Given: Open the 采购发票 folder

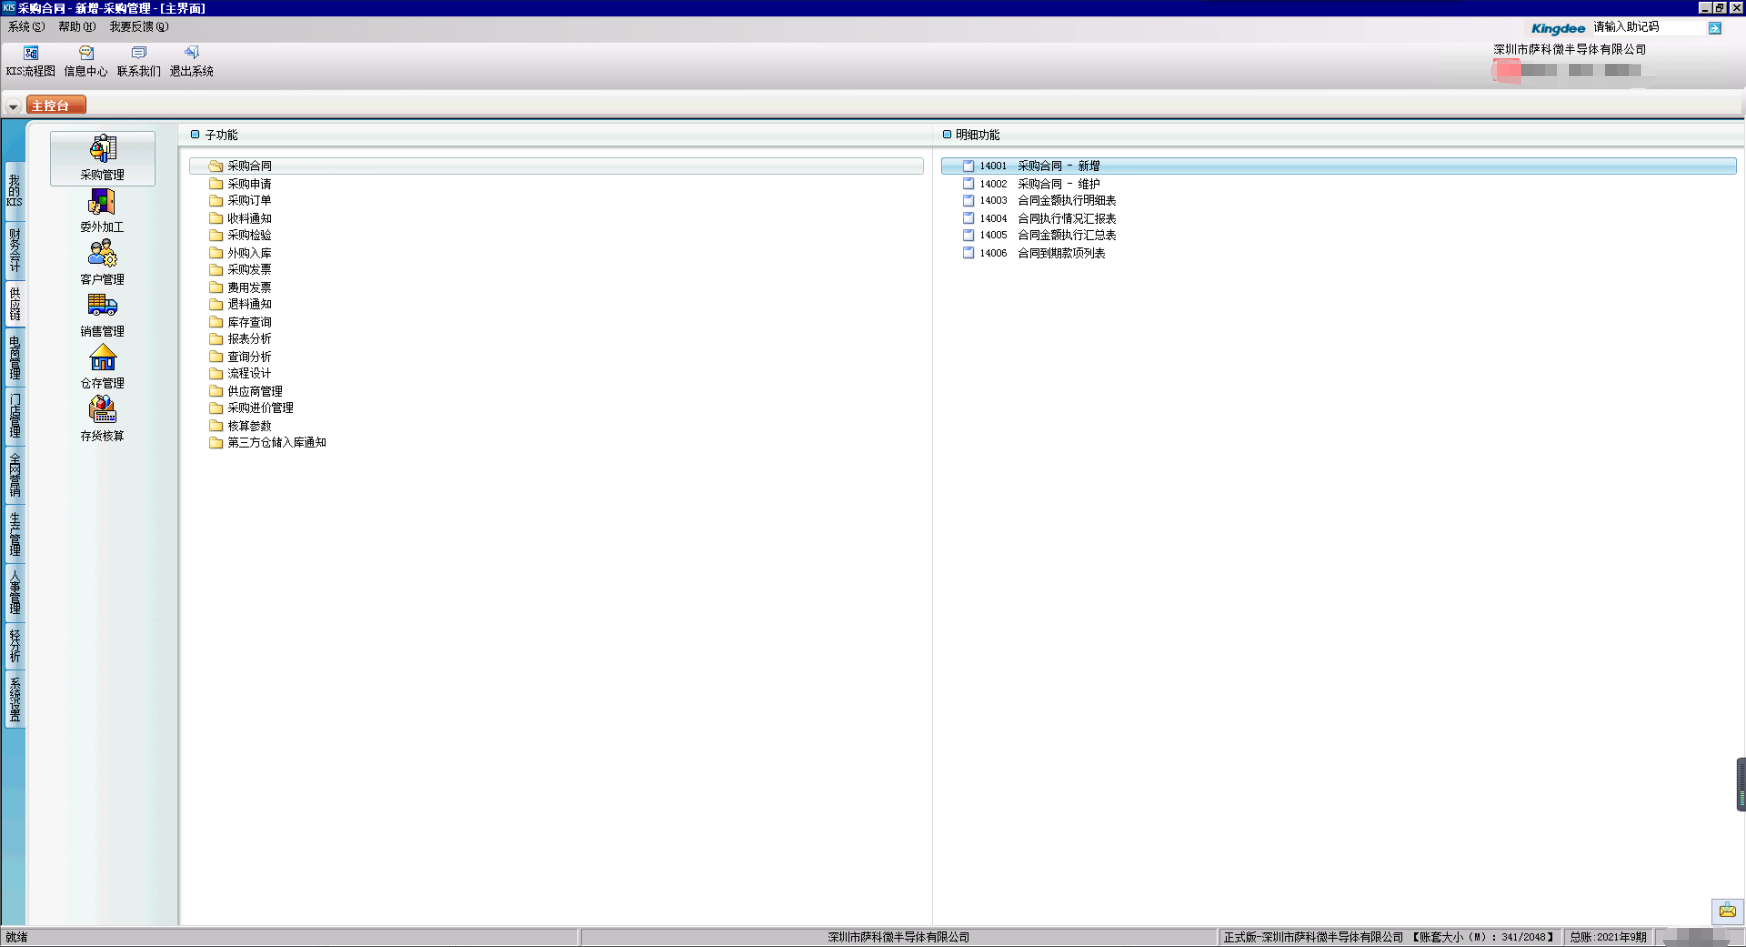Looking at the screenshot, I should 249,270.
